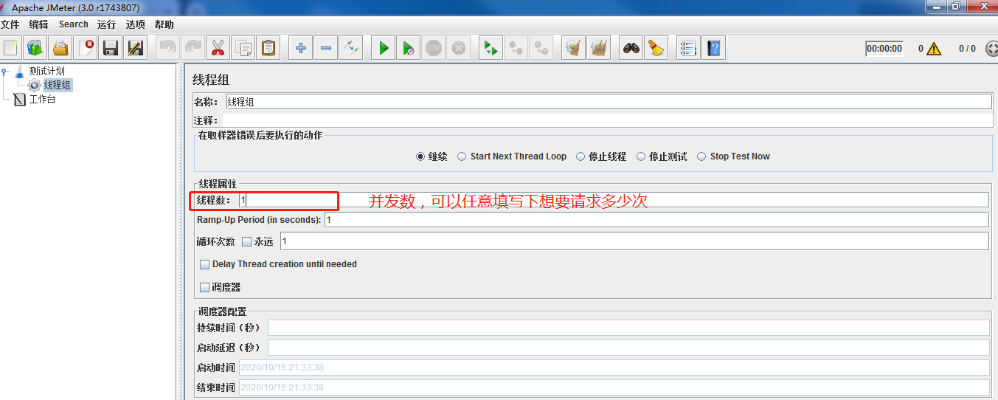Image resolution: width=998 pixels, height=400 pixels.
Task: Click the 00:00:00 elapsed time display
Action: click(x=884, y=48)
